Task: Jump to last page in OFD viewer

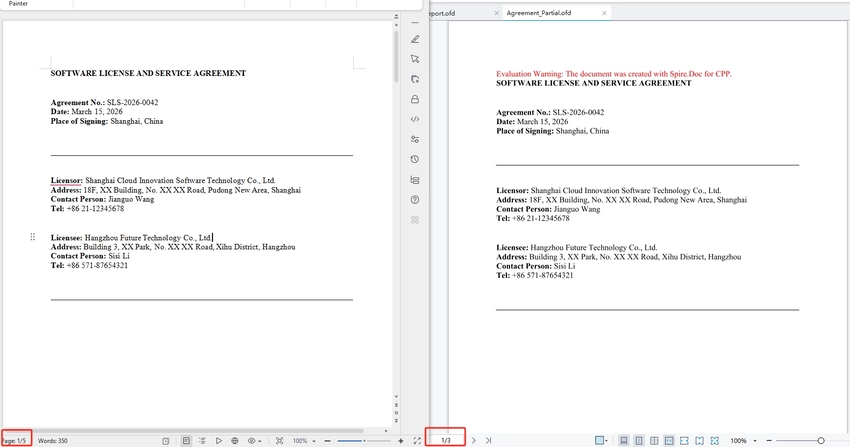Action: tap(487, 440)
